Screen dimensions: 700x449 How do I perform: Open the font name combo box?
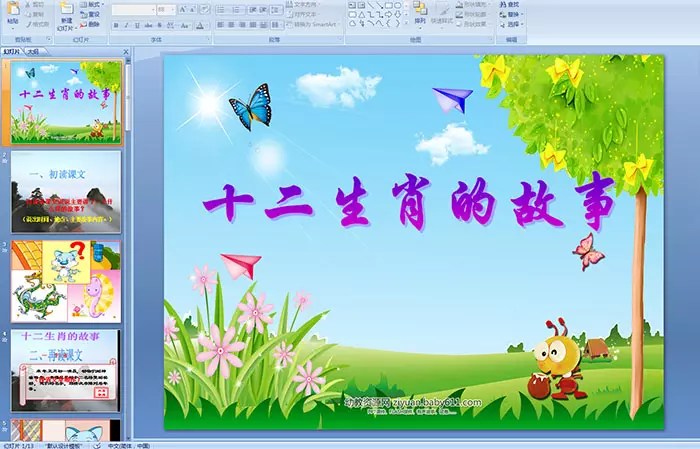tap(133, 10)
